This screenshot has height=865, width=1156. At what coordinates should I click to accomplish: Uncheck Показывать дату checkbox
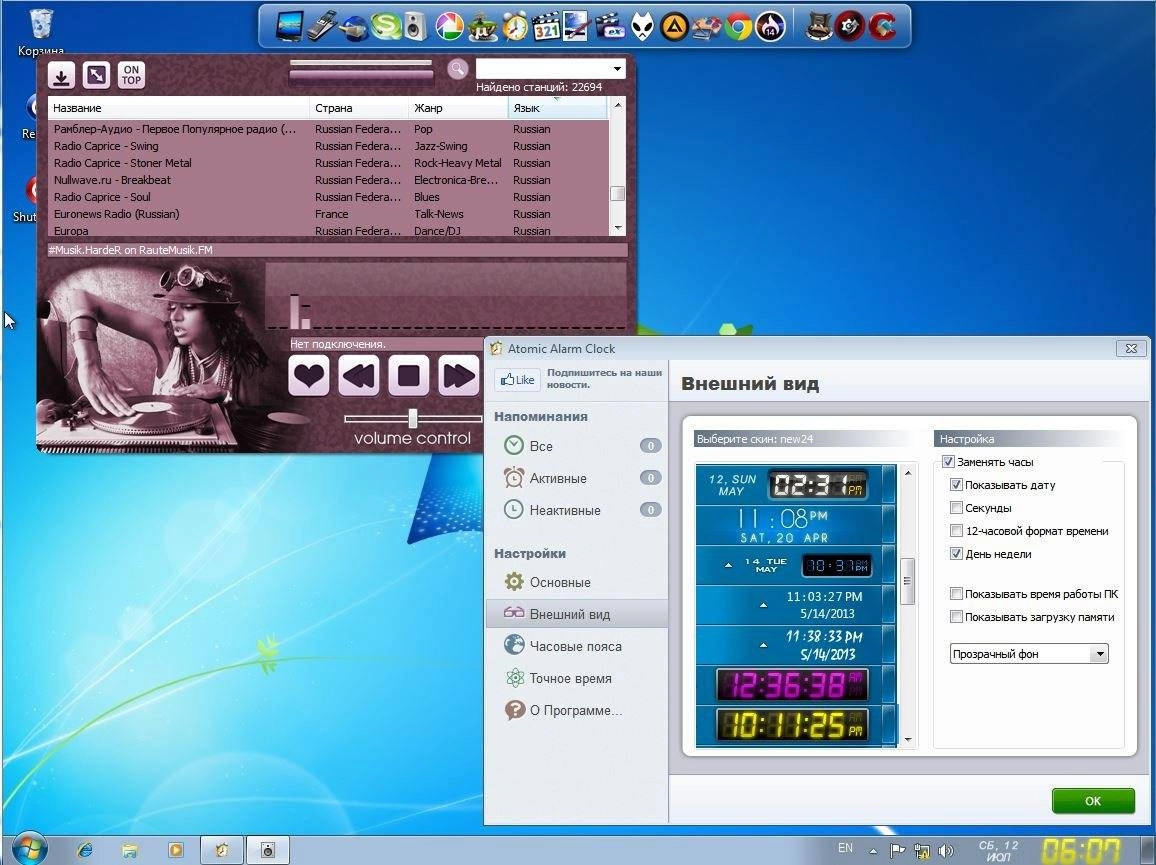[x=956, y=484]
